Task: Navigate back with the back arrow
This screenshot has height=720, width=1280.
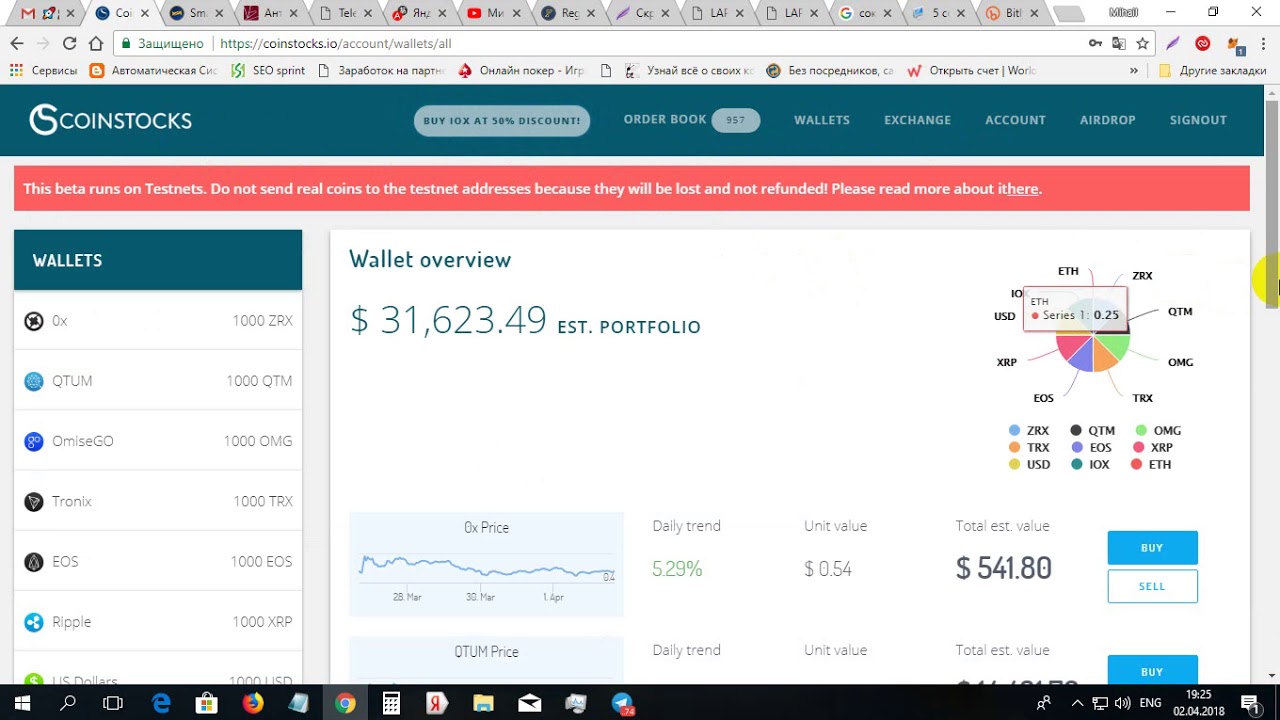Action: coord(16,44)
